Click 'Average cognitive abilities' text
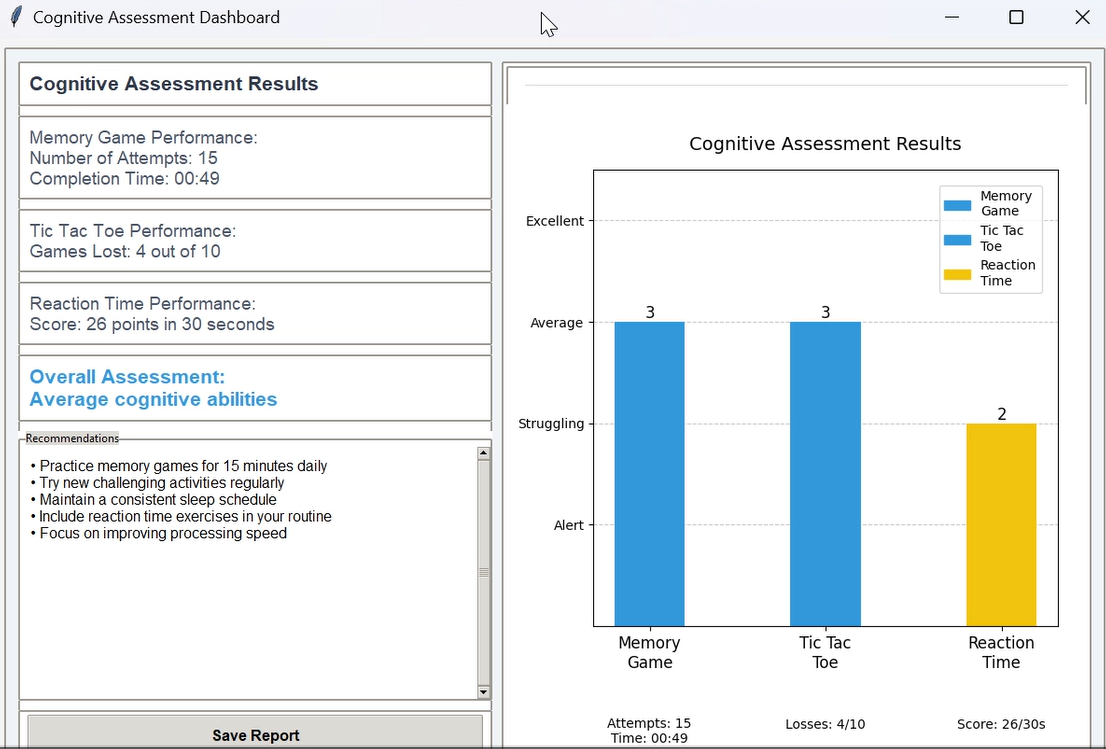This screenshot has width=1106, height=749. pyautogui.click(x=153, y=399)
